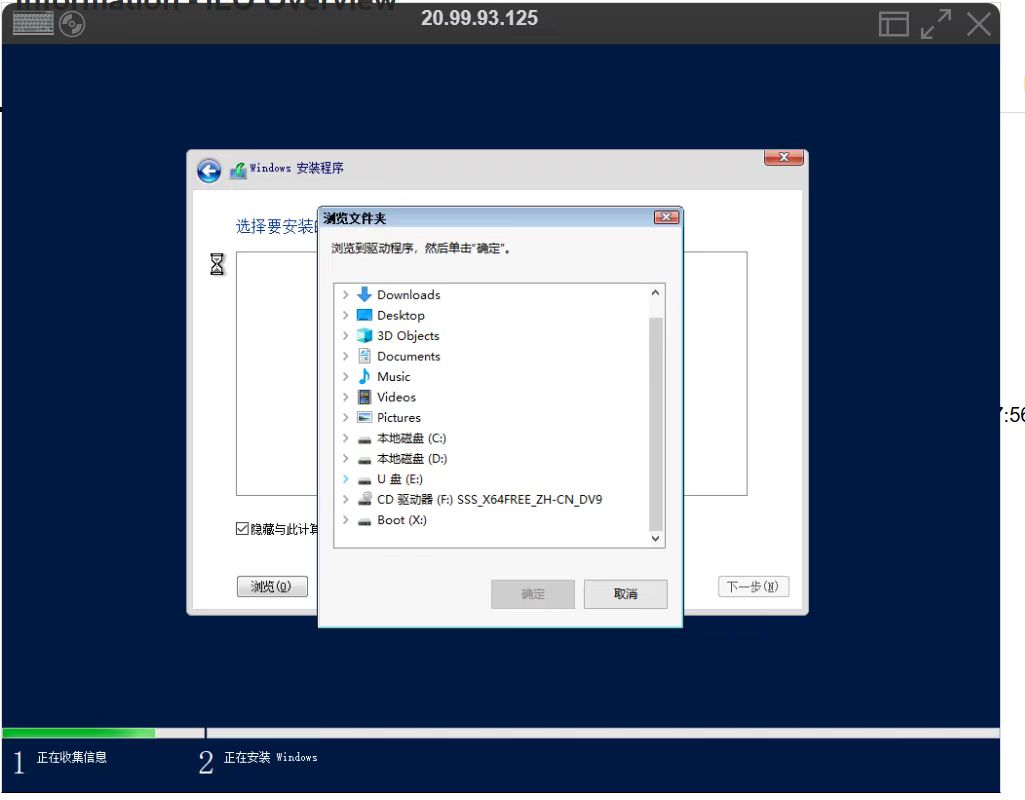
Task: Expand the Documents tree node
Action: coord(346,356)
